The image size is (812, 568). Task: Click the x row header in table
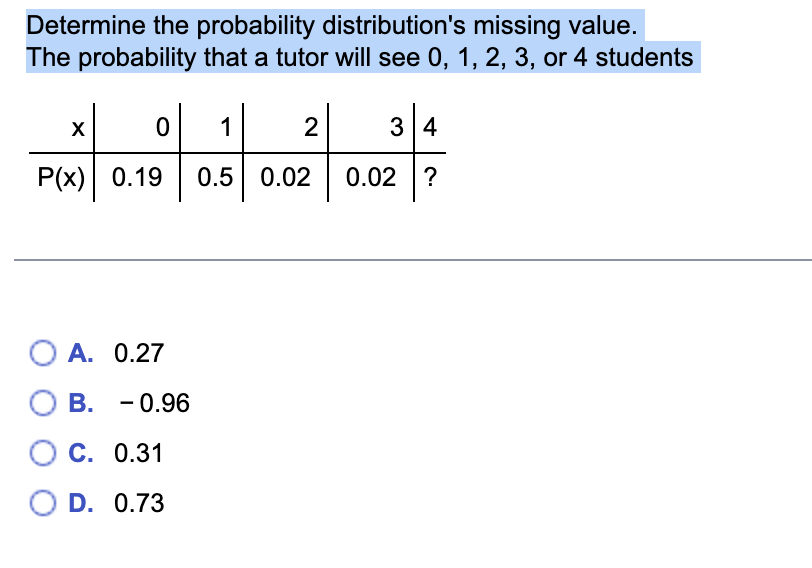point(78,127)
